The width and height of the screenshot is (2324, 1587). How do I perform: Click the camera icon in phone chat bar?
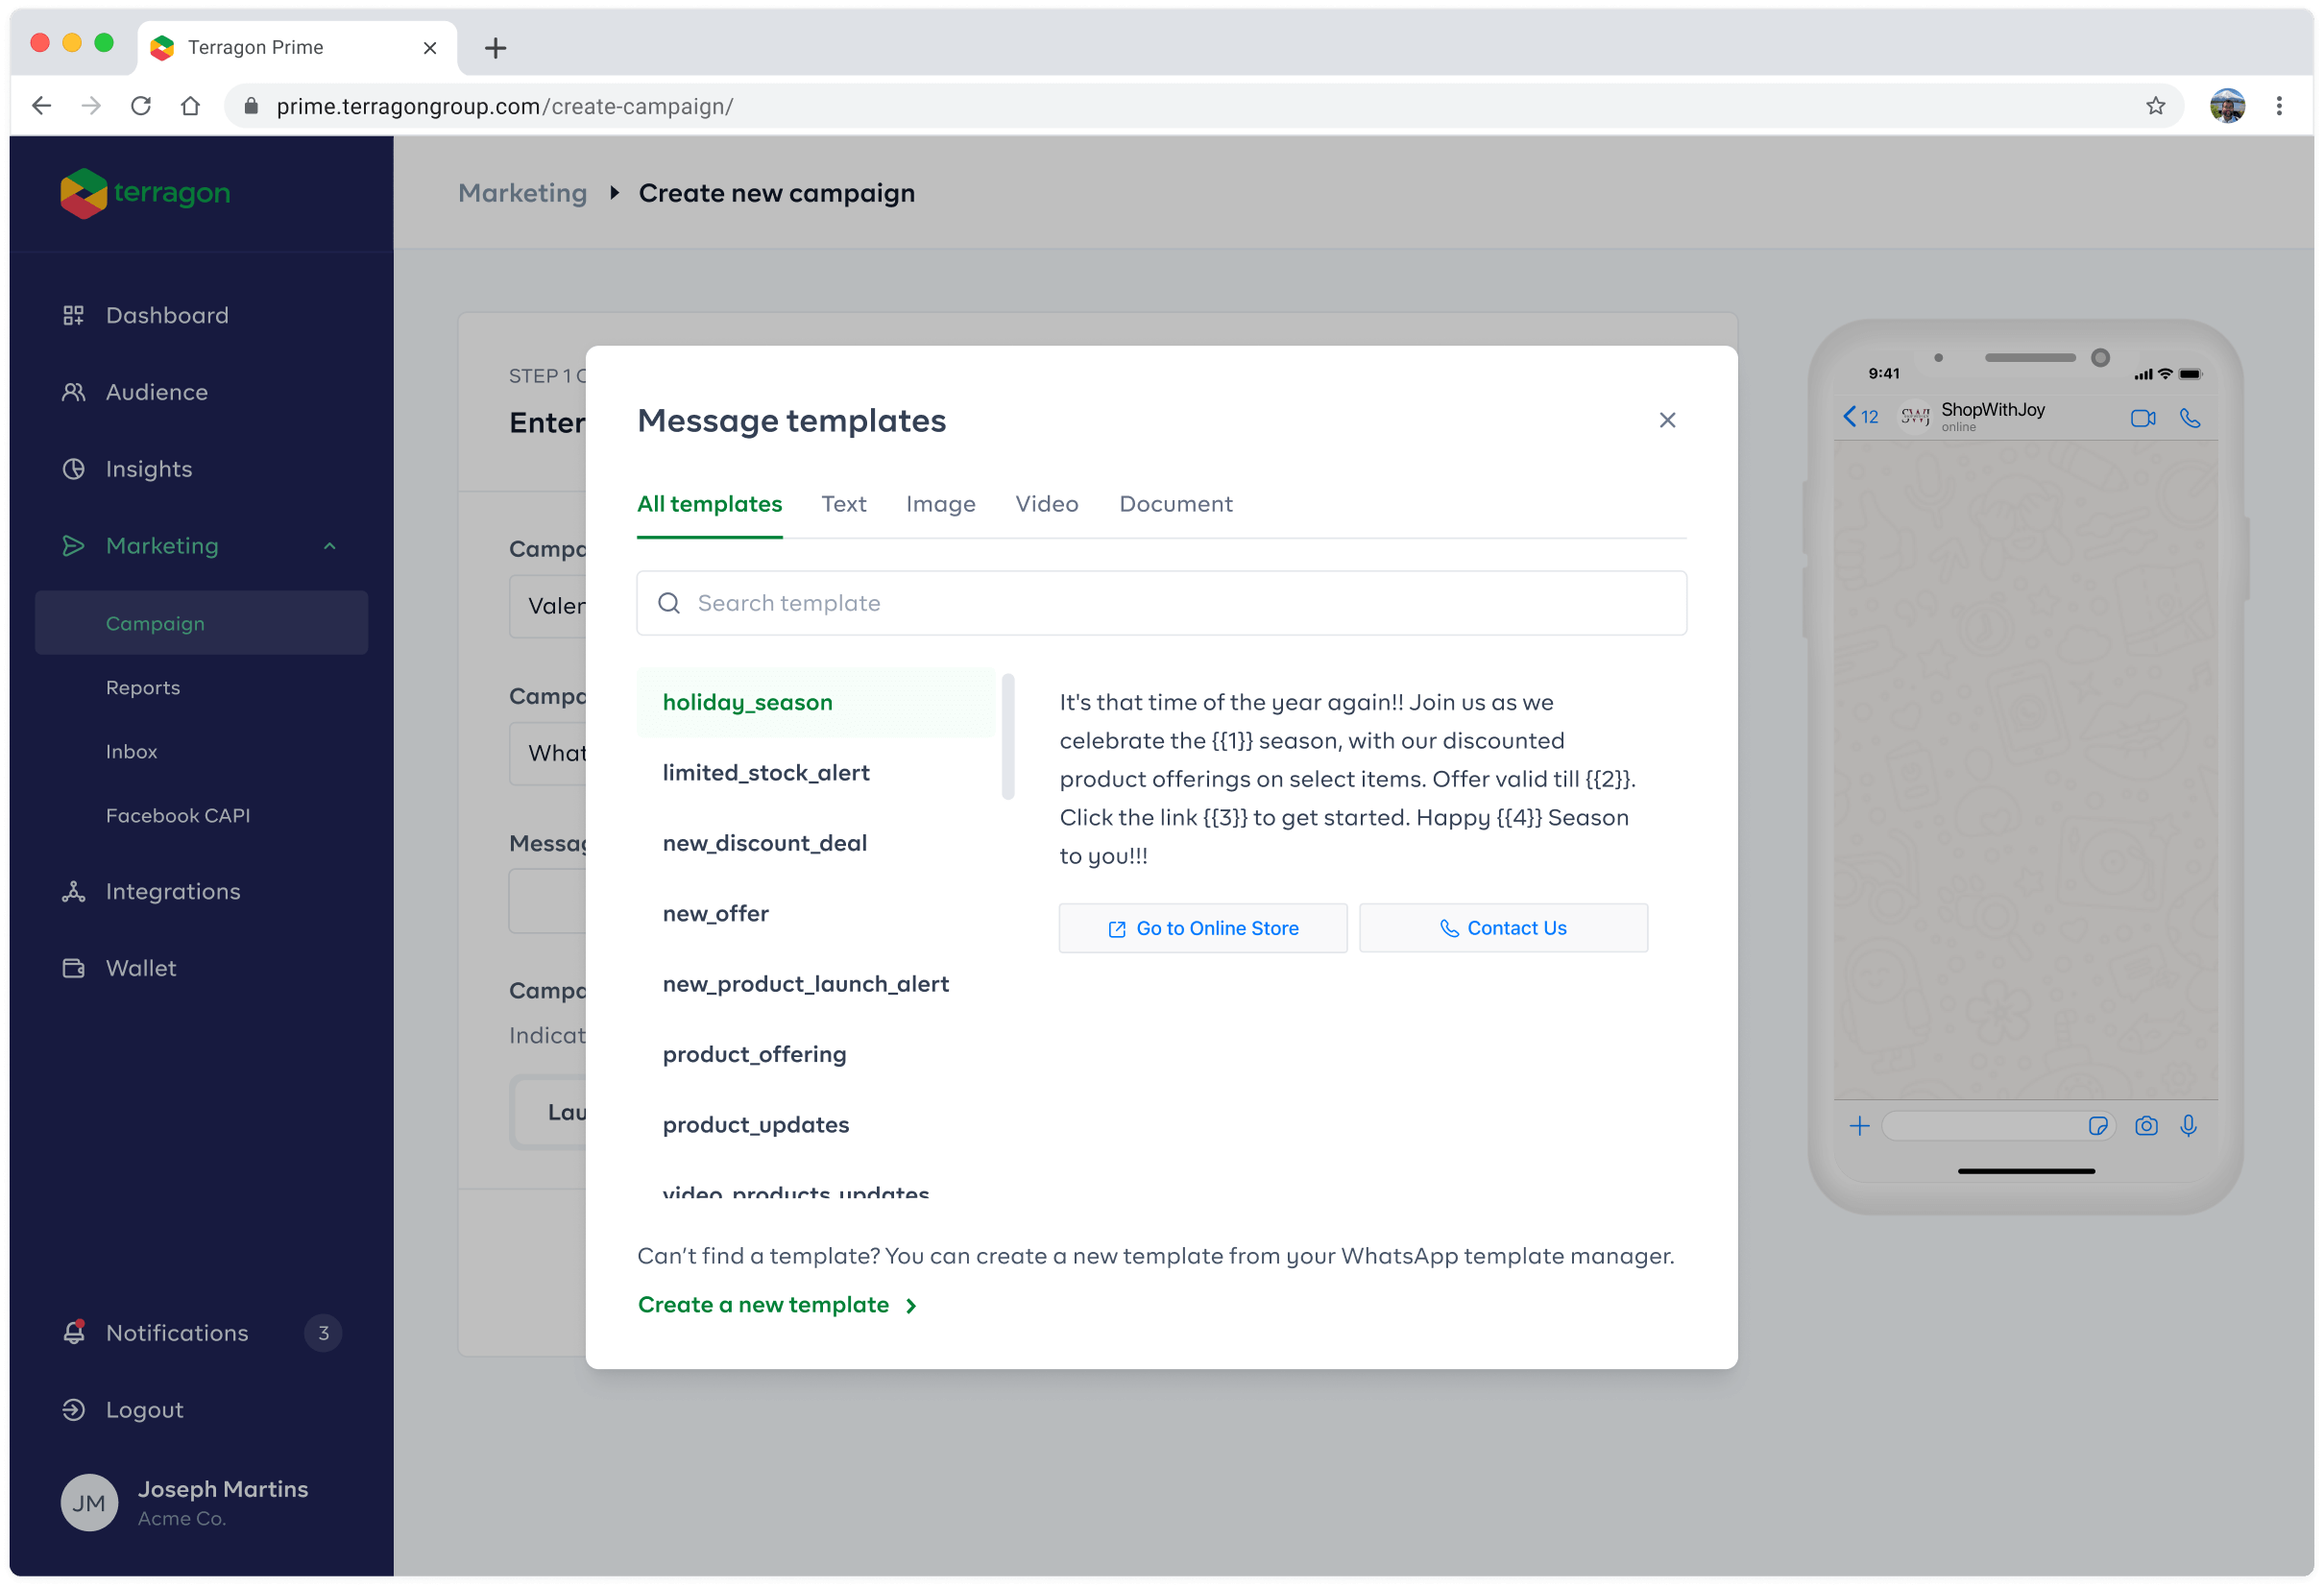(2146, 1127)
